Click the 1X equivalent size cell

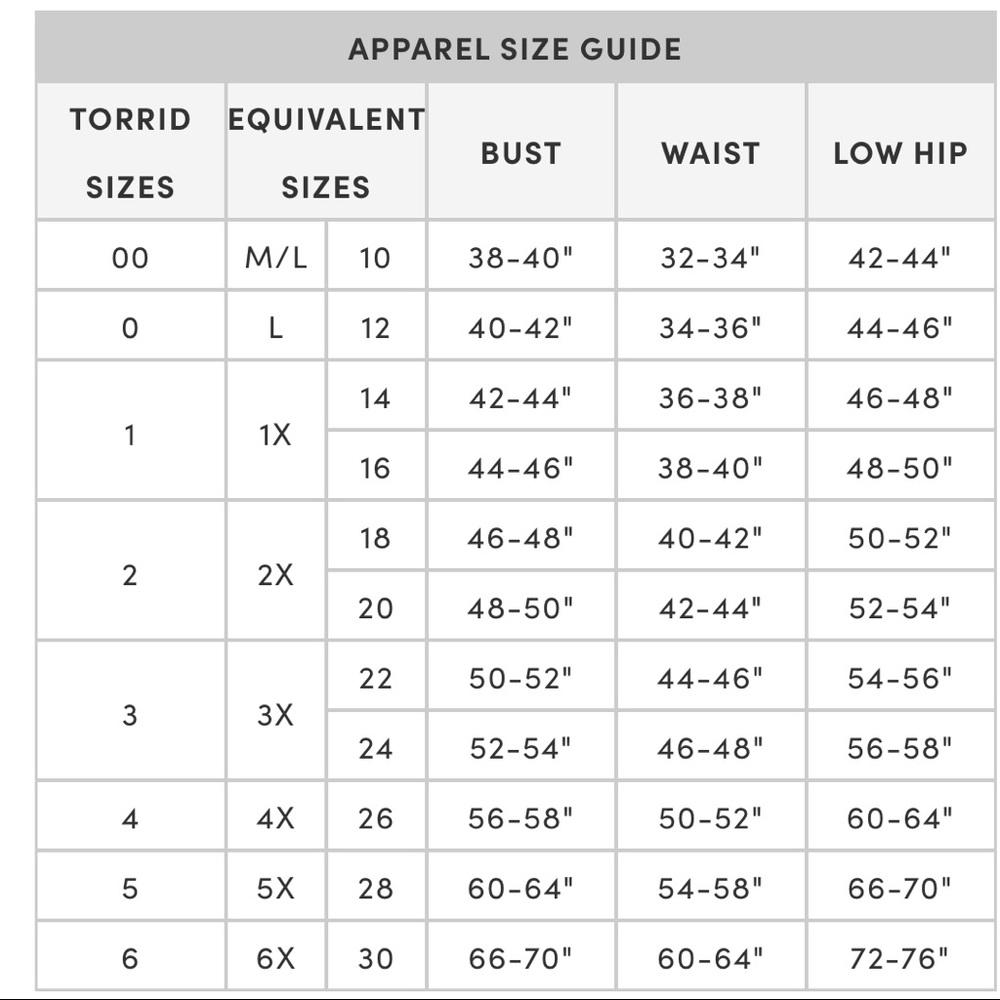tap(276, 431)
